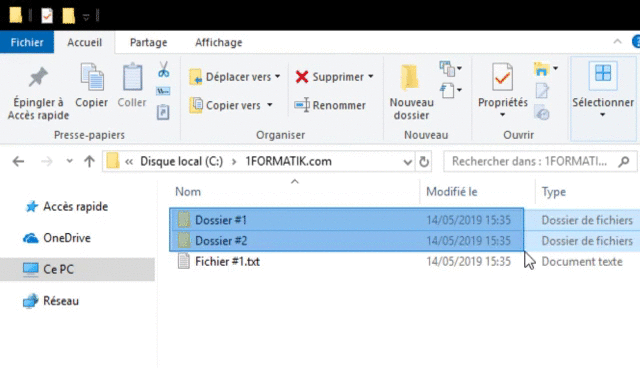The image size is (640, 368).
Task: Switch to the Accueil tab
Action: click(84, 42)
